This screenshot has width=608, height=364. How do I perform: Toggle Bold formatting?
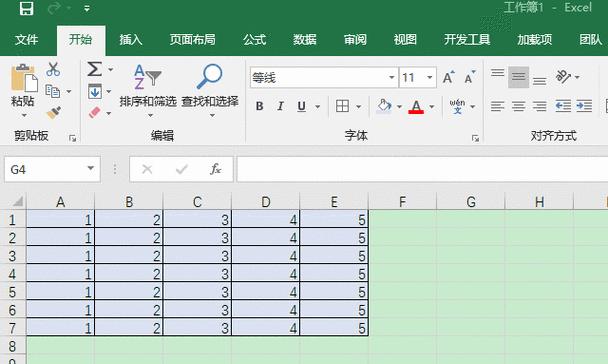[259, 106]
